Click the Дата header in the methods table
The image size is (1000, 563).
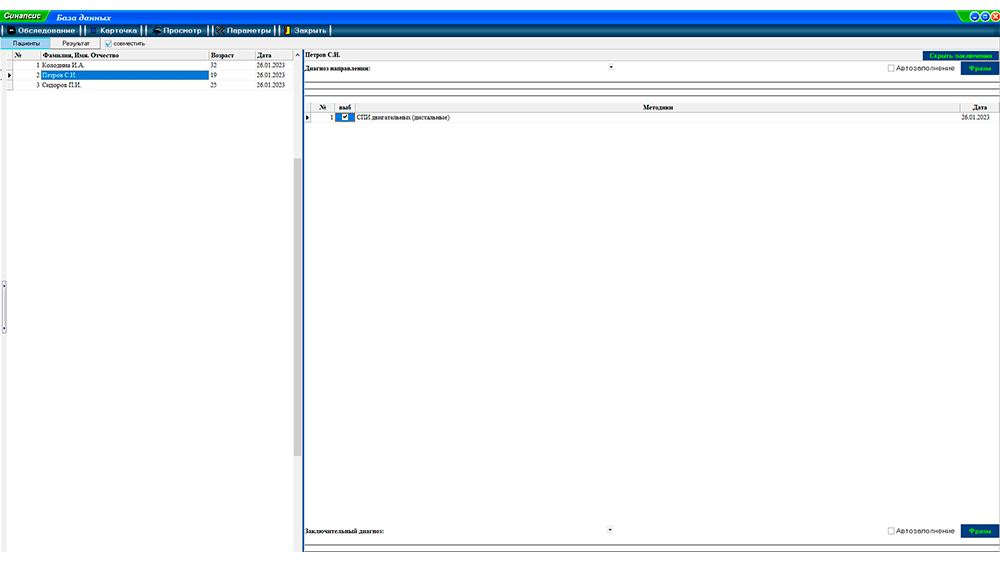tap(979, 107)
